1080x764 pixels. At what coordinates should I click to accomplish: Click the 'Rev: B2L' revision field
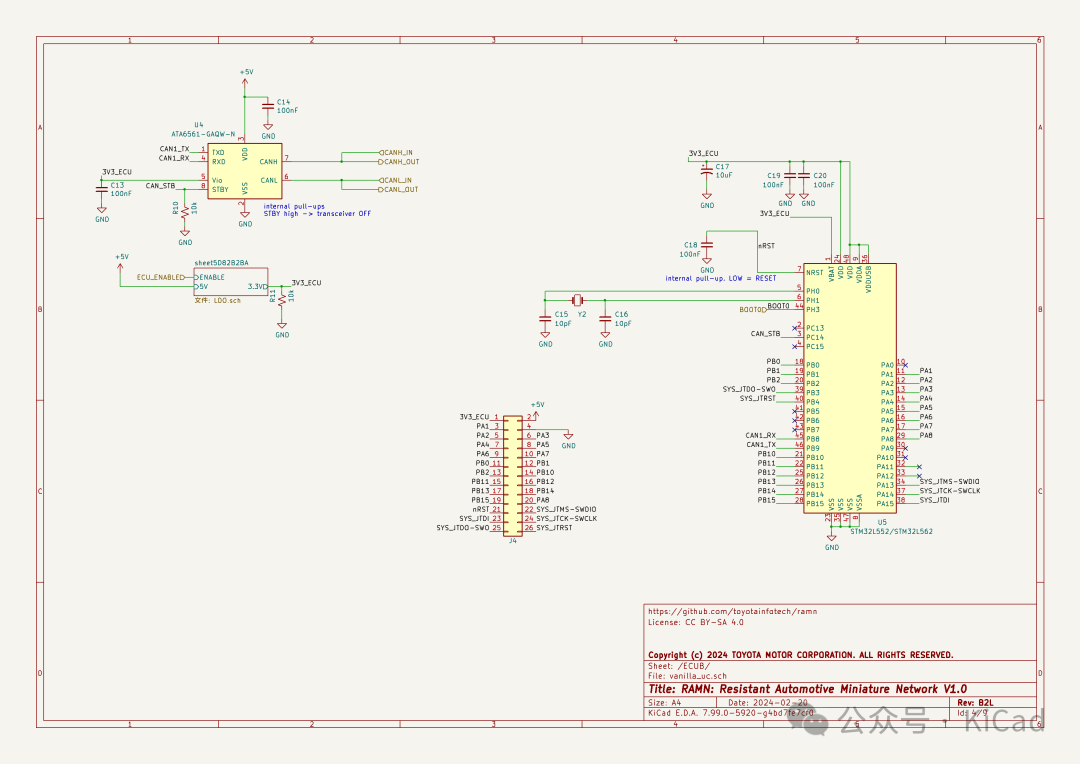coord(975,703)
